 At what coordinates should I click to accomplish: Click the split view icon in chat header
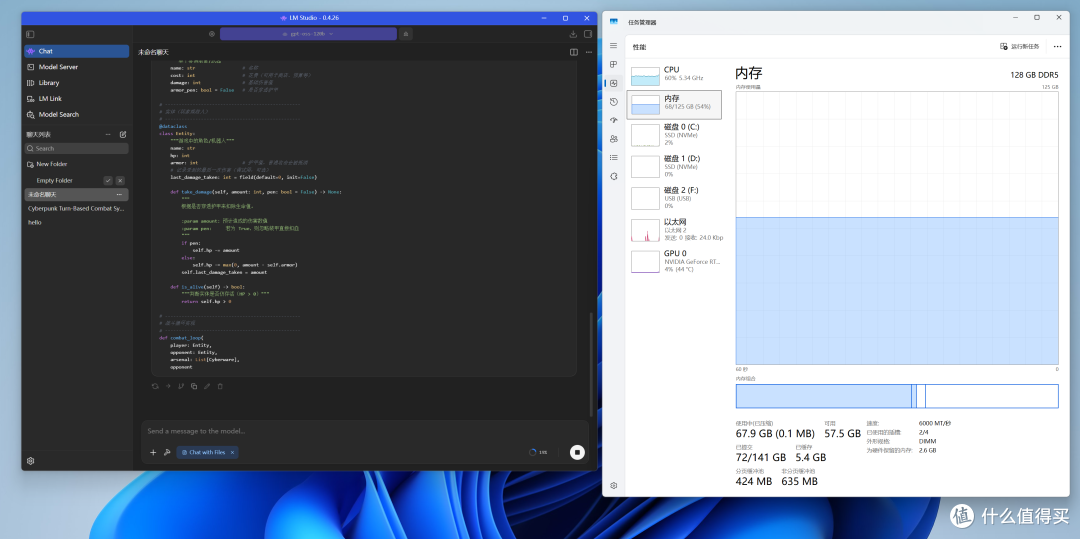tap(574, 52)
